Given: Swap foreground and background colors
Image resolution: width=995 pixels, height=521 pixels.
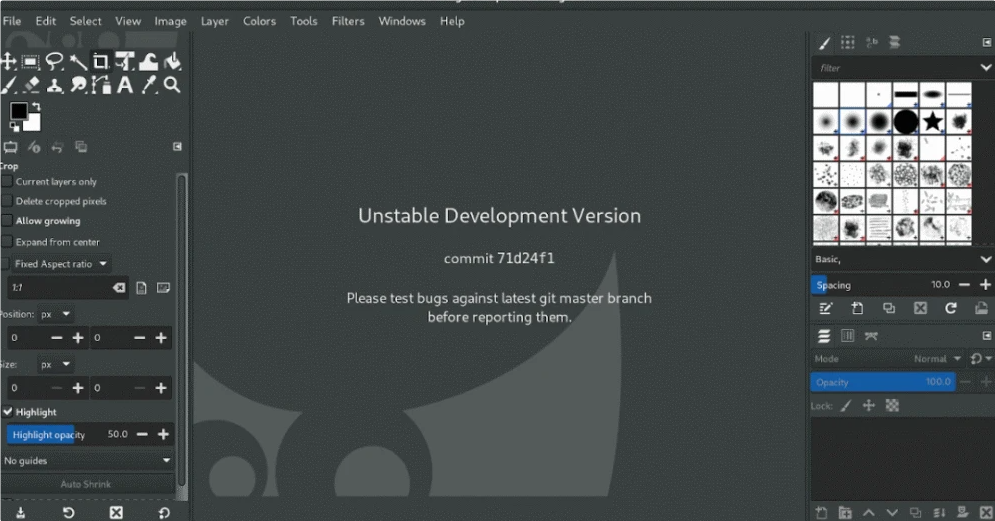Looking at the screenshot, I should (36, 107).
